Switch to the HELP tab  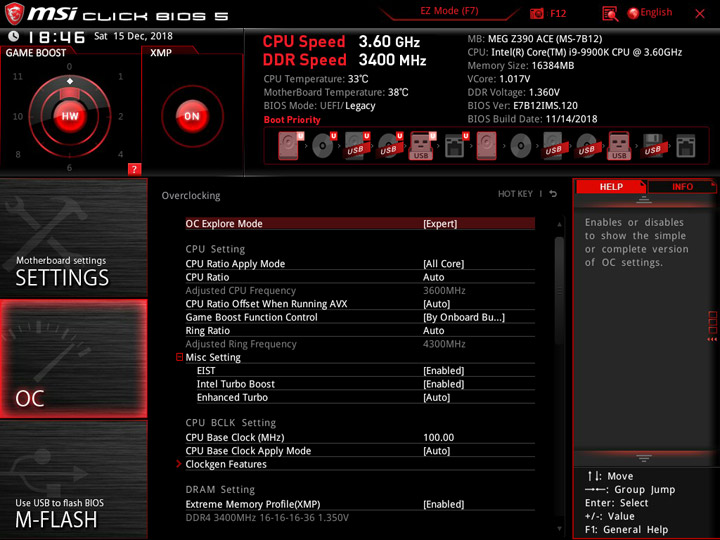611,186
